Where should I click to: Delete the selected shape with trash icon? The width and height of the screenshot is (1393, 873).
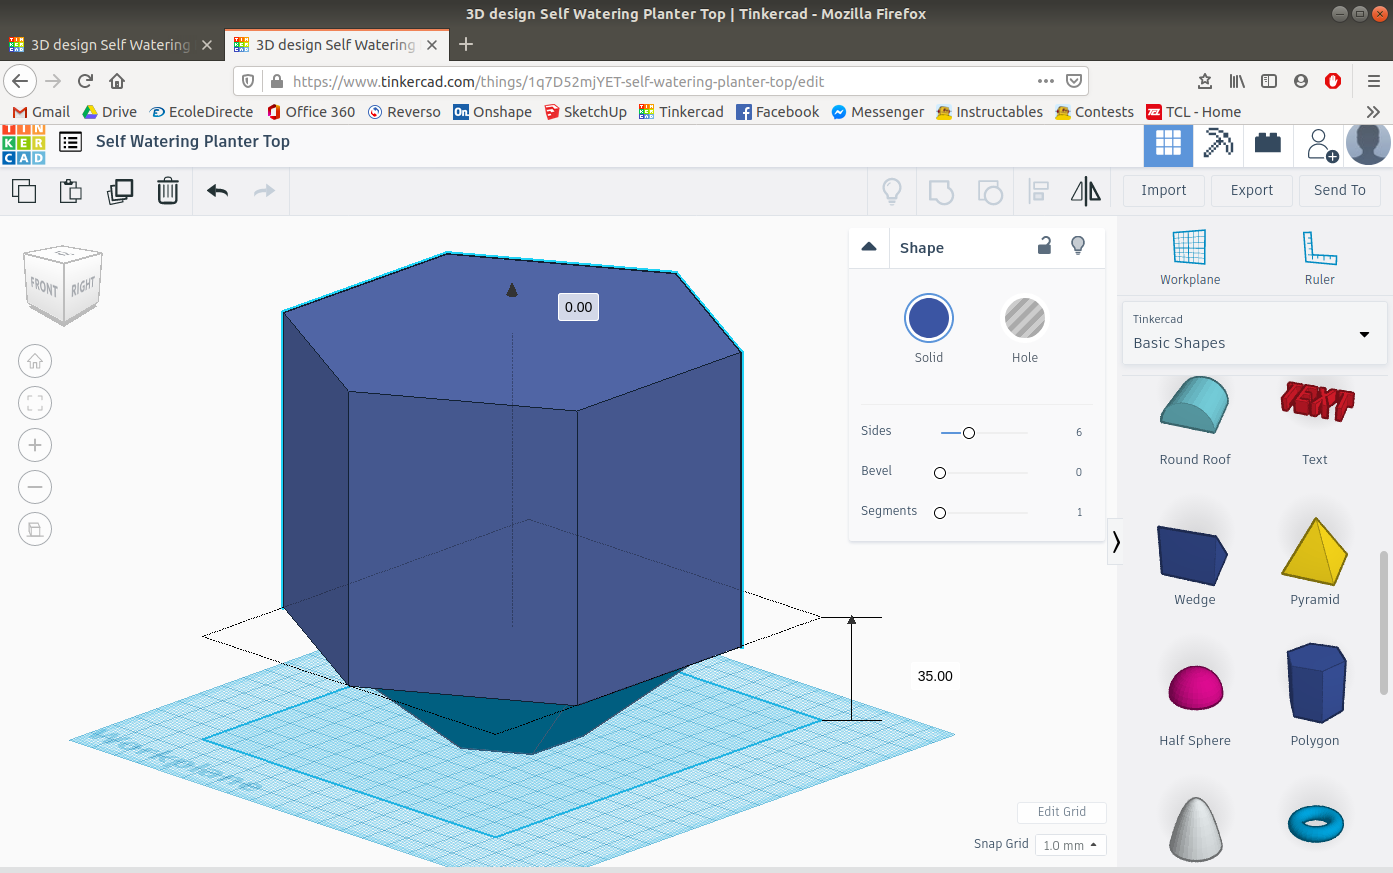point(168,190)
